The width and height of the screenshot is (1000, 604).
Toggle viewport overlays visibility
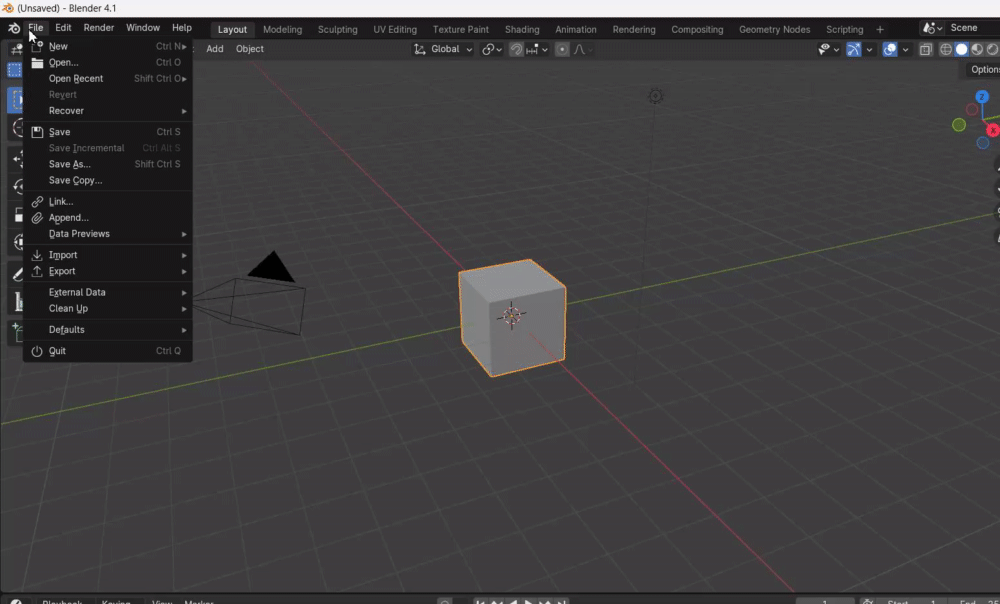pyautogui.click(x=890, y=49)
